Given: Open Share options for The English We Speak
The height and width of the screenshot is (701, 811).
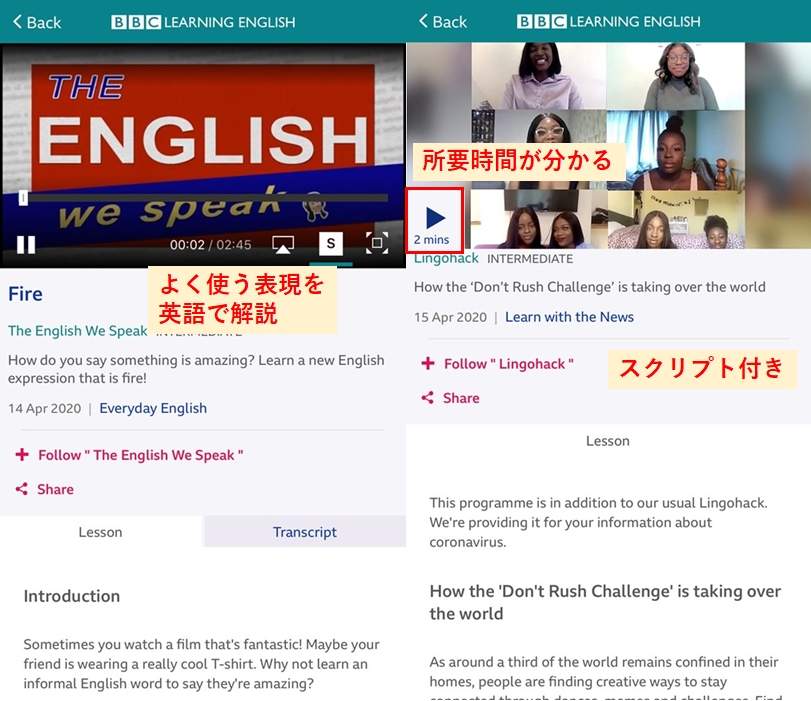Looking at the screenshot, I should click(50, 489).
